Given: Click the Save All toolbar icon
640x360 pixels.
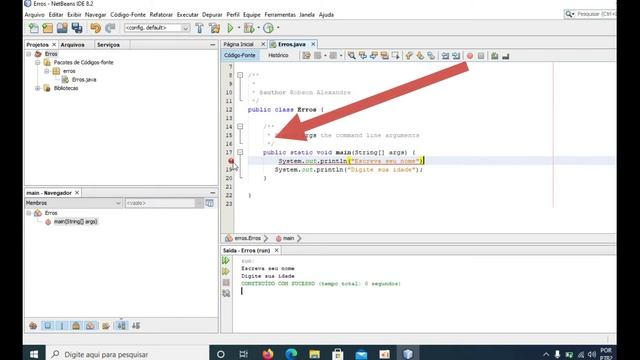Looking at the screenshot, I should [77, 28].
